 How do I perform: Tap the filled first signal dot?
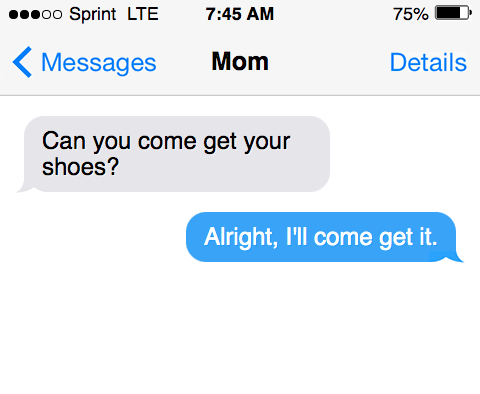point(14,15)
